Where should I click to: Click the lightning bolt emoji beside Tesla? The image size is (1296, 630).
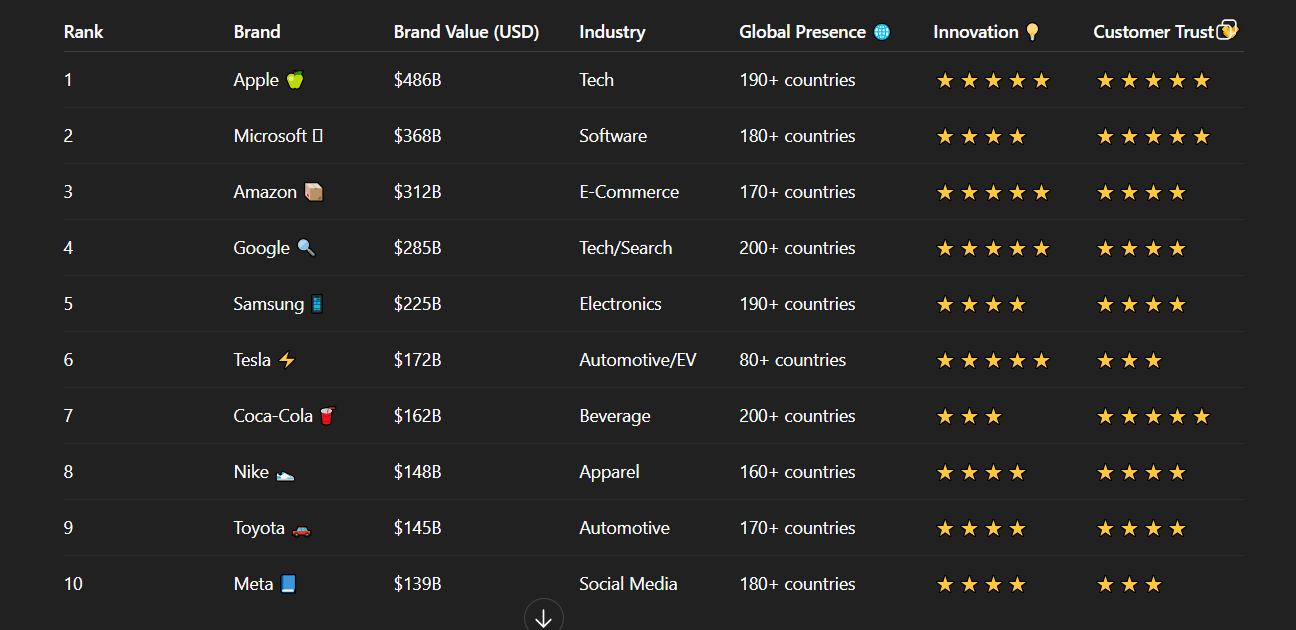(x=287, y=360)
